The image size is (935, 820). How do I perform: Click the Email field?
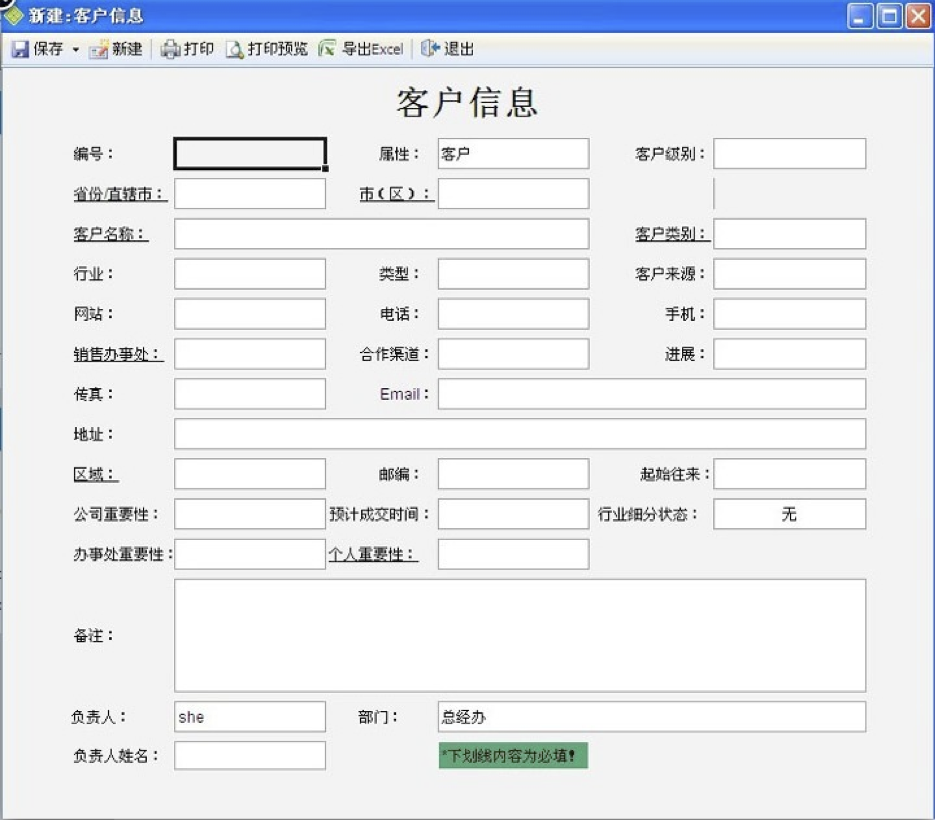[652, 394]
